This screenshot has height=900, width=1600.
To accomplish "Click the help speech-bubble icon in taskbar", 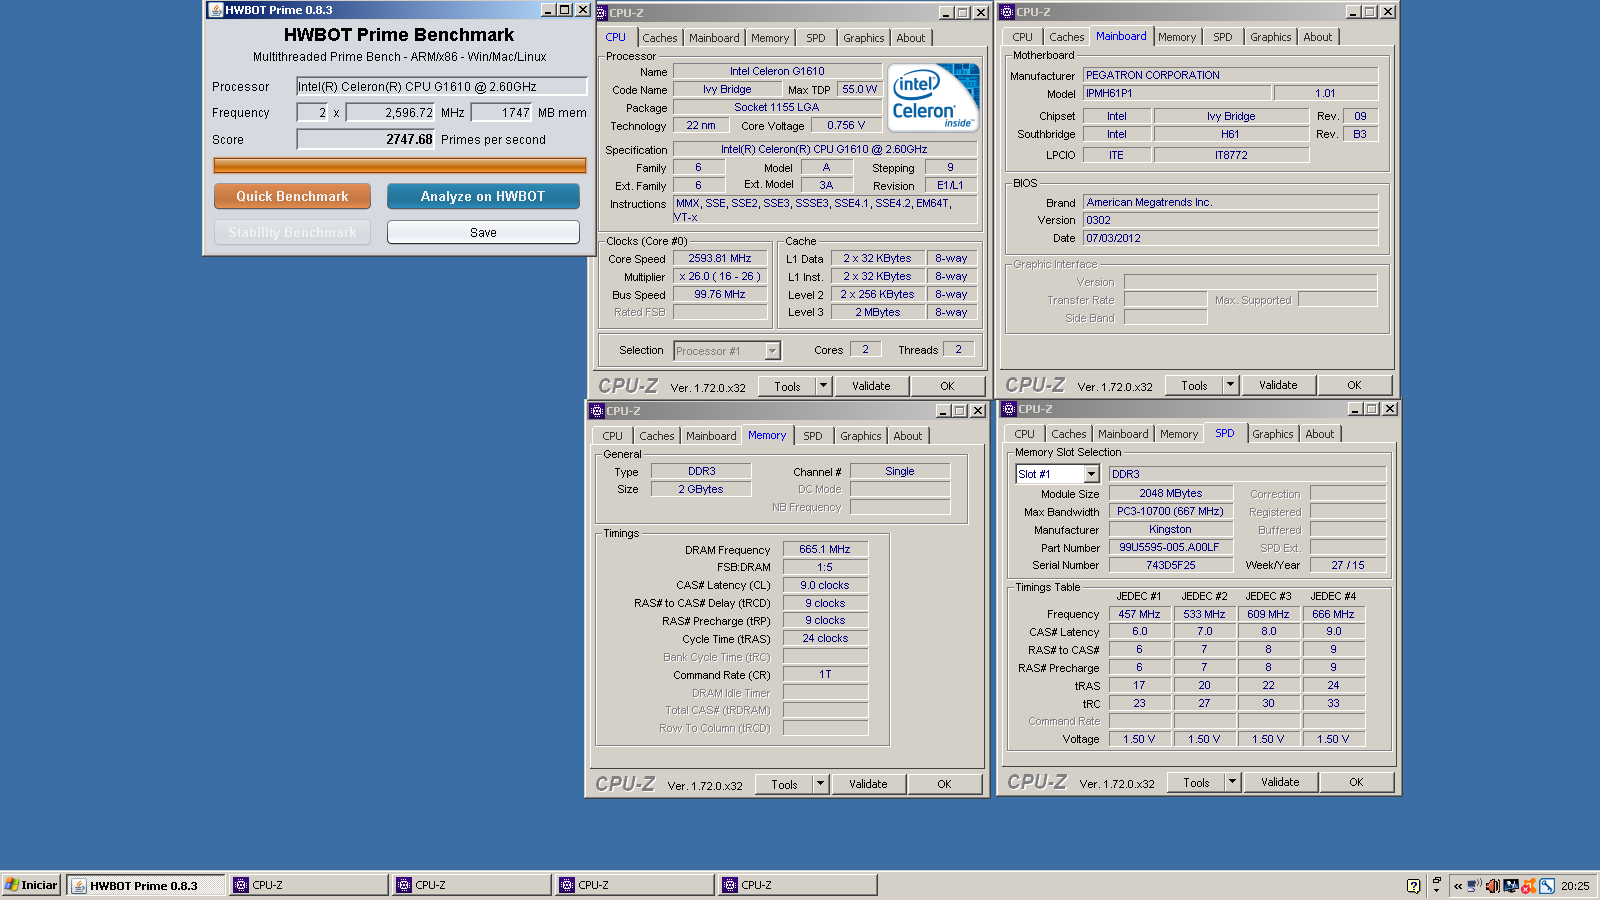I will tap(1413, 886).
